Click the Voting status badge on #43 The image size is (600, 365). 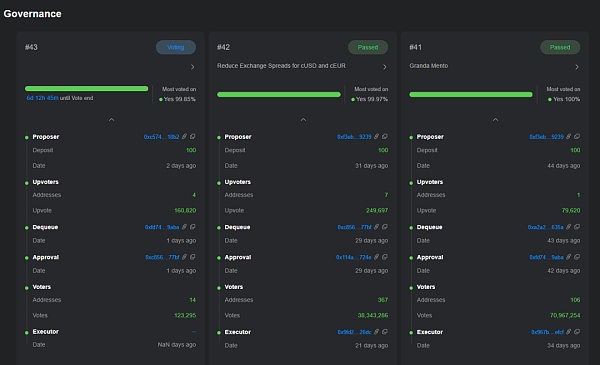click(176, 47)
